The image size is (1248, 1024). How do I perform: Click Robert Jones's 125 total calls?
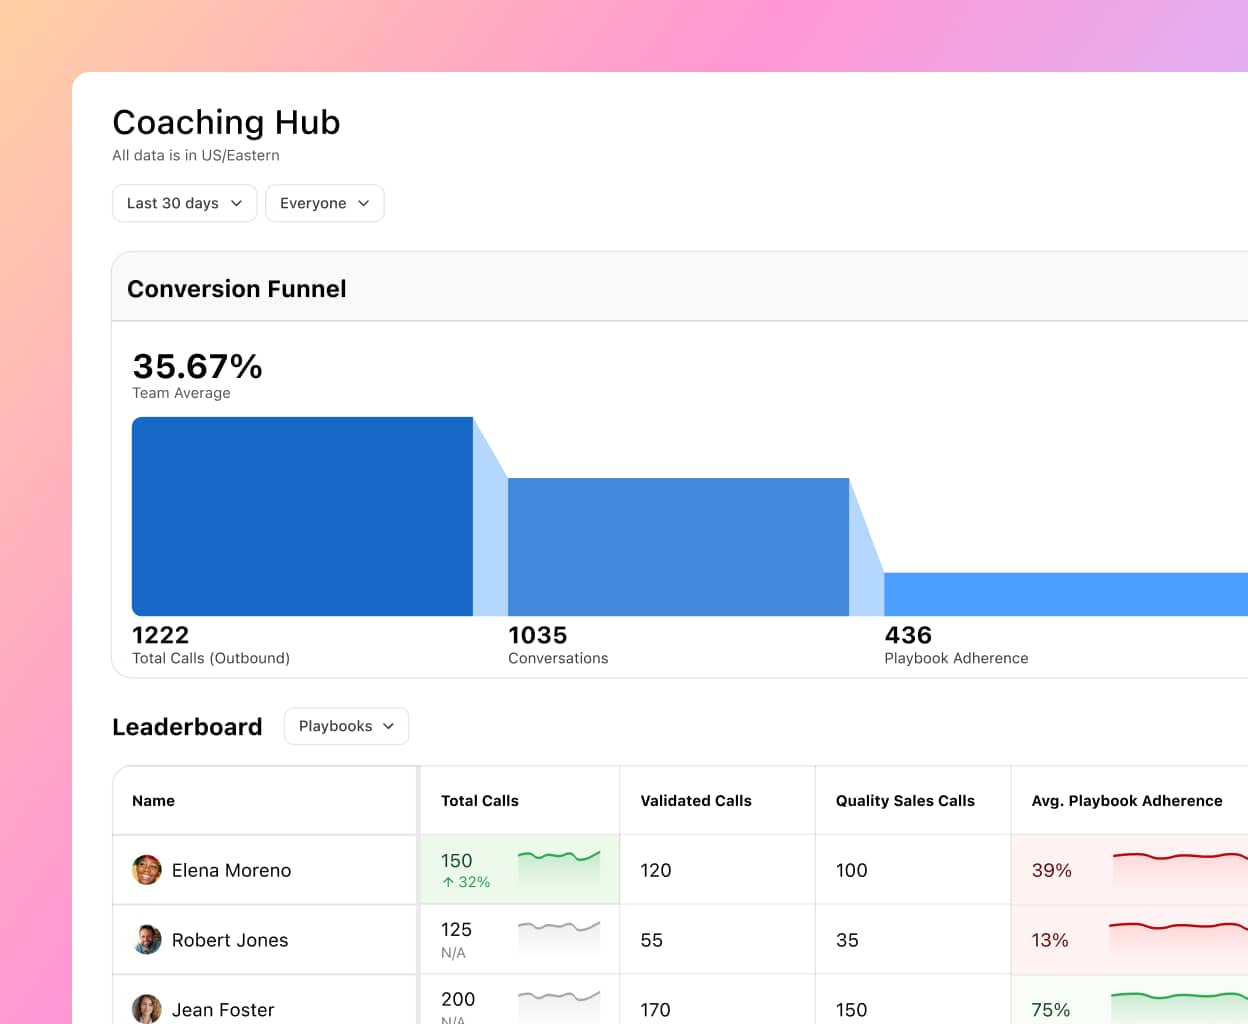[x=456, y=930]
